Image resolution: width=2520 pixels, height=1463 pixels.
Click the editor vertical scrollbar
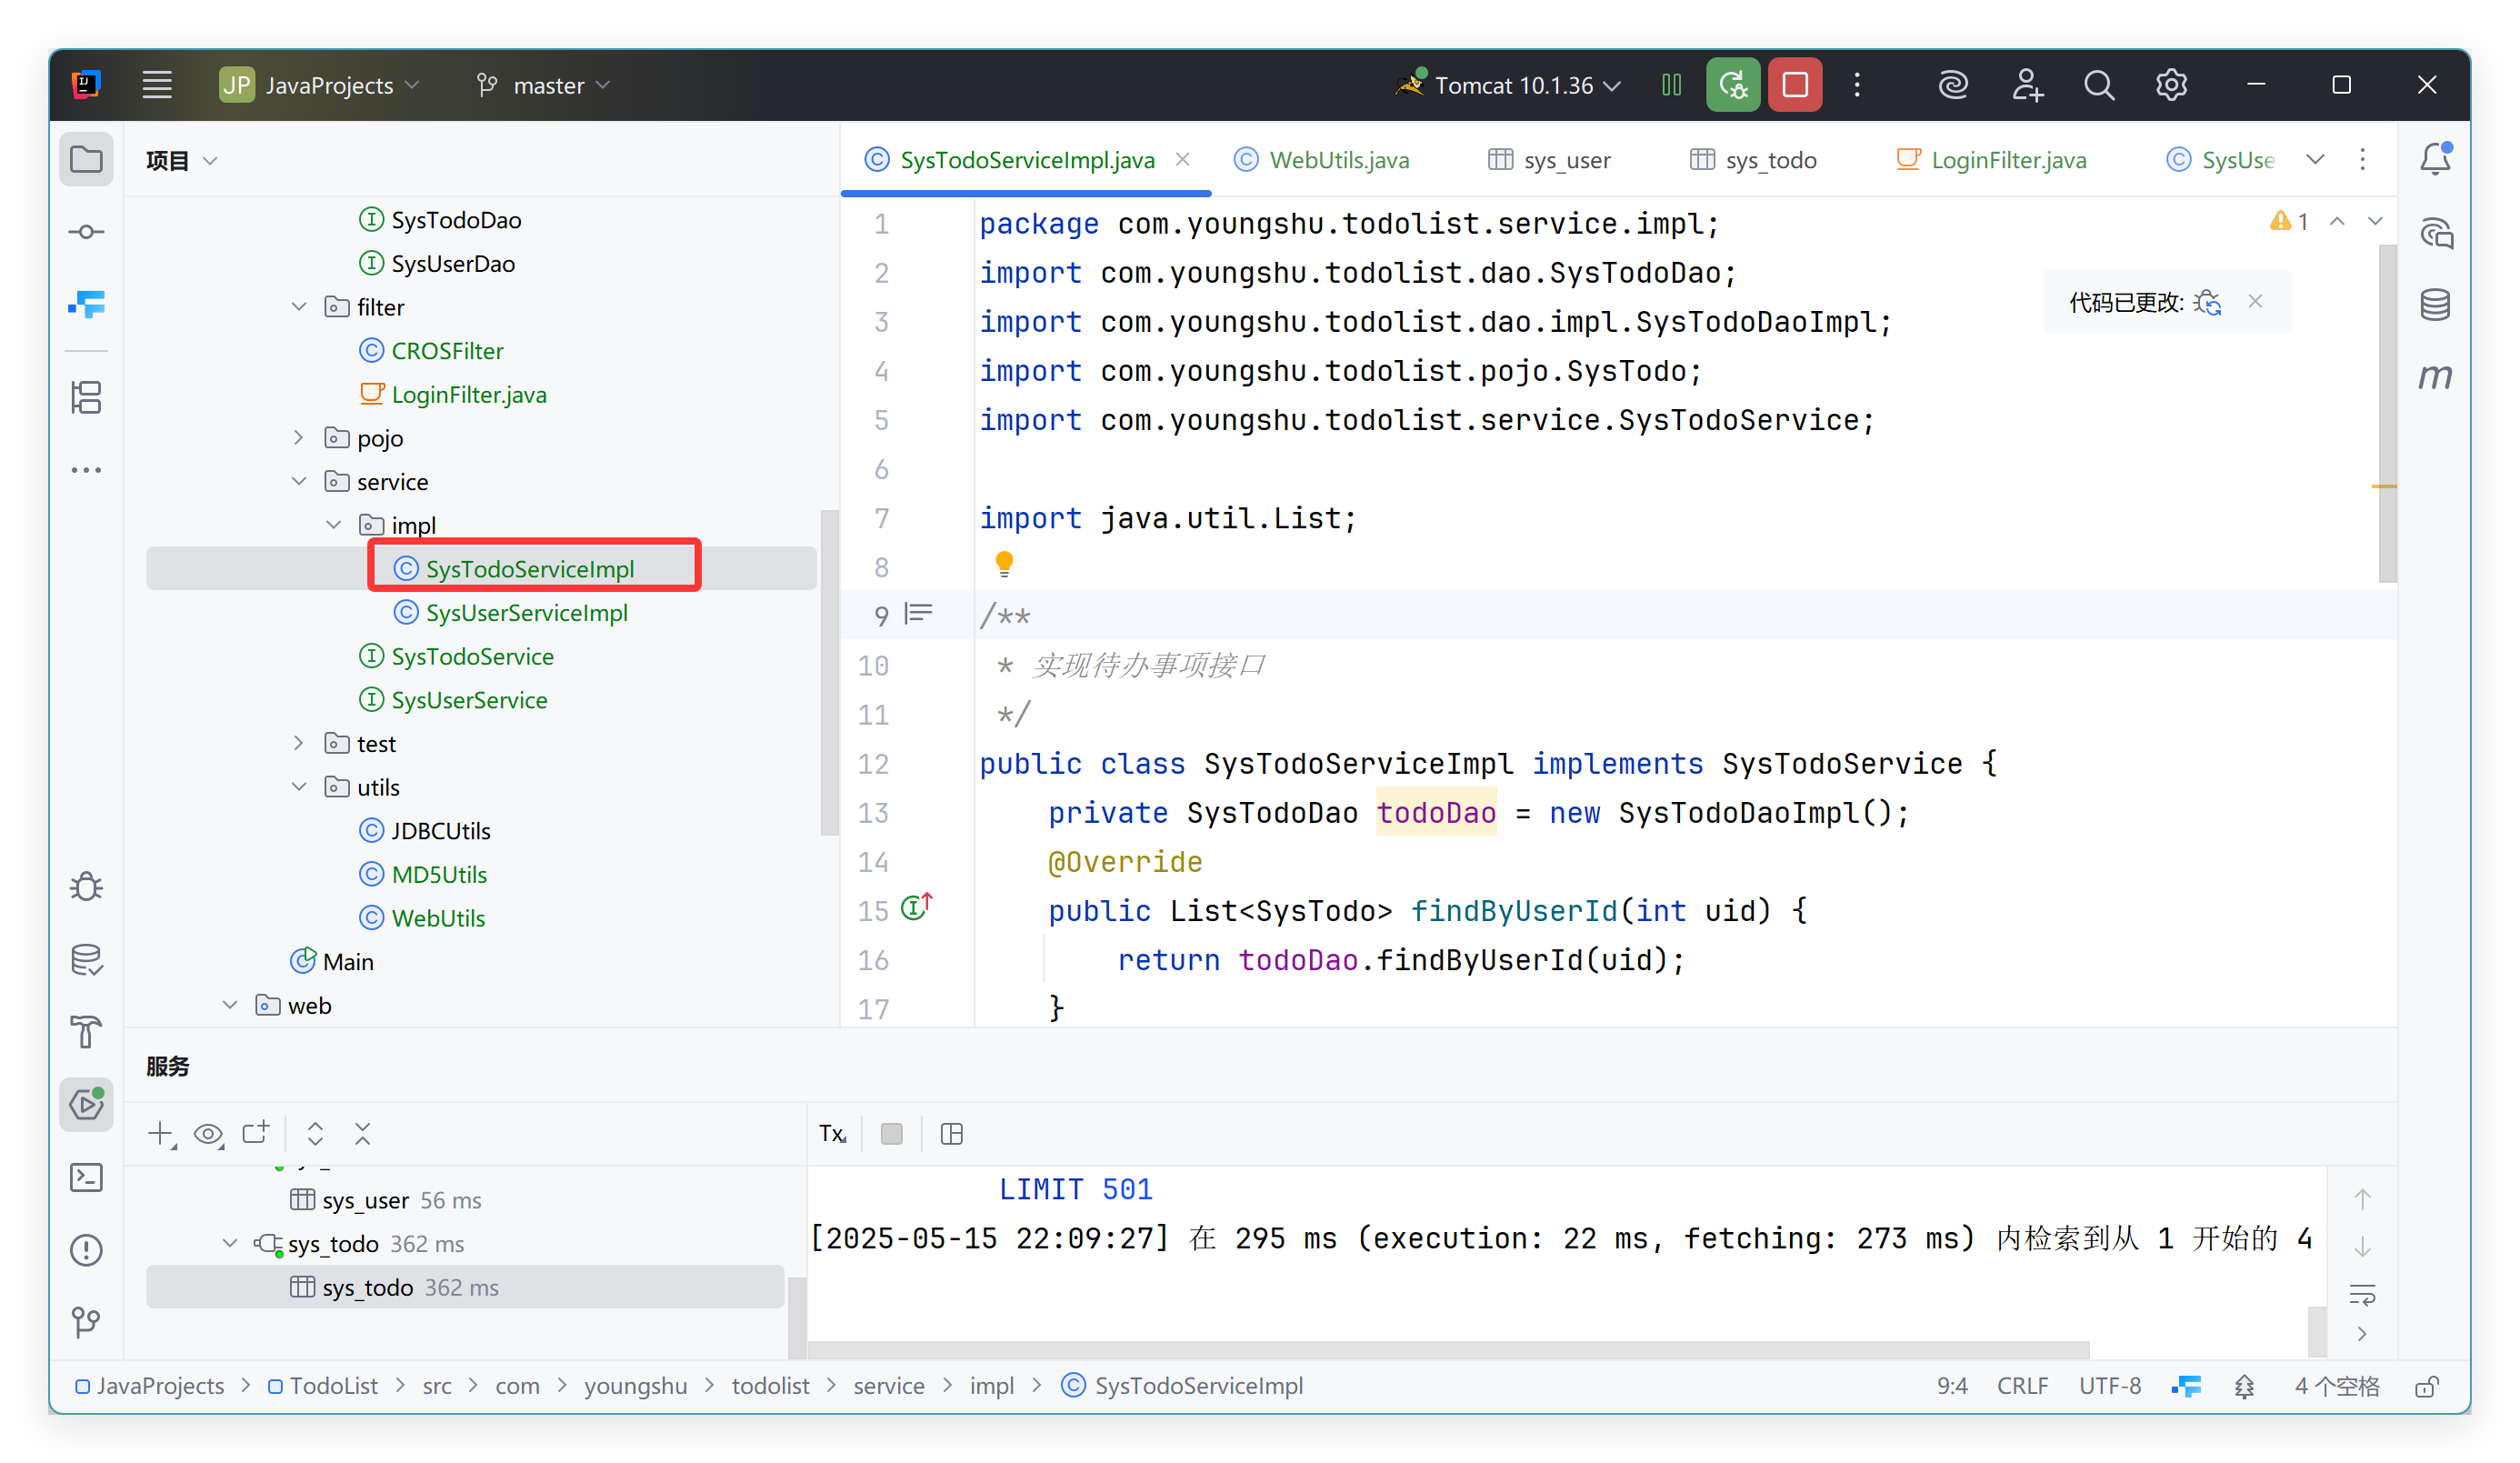2387,413
